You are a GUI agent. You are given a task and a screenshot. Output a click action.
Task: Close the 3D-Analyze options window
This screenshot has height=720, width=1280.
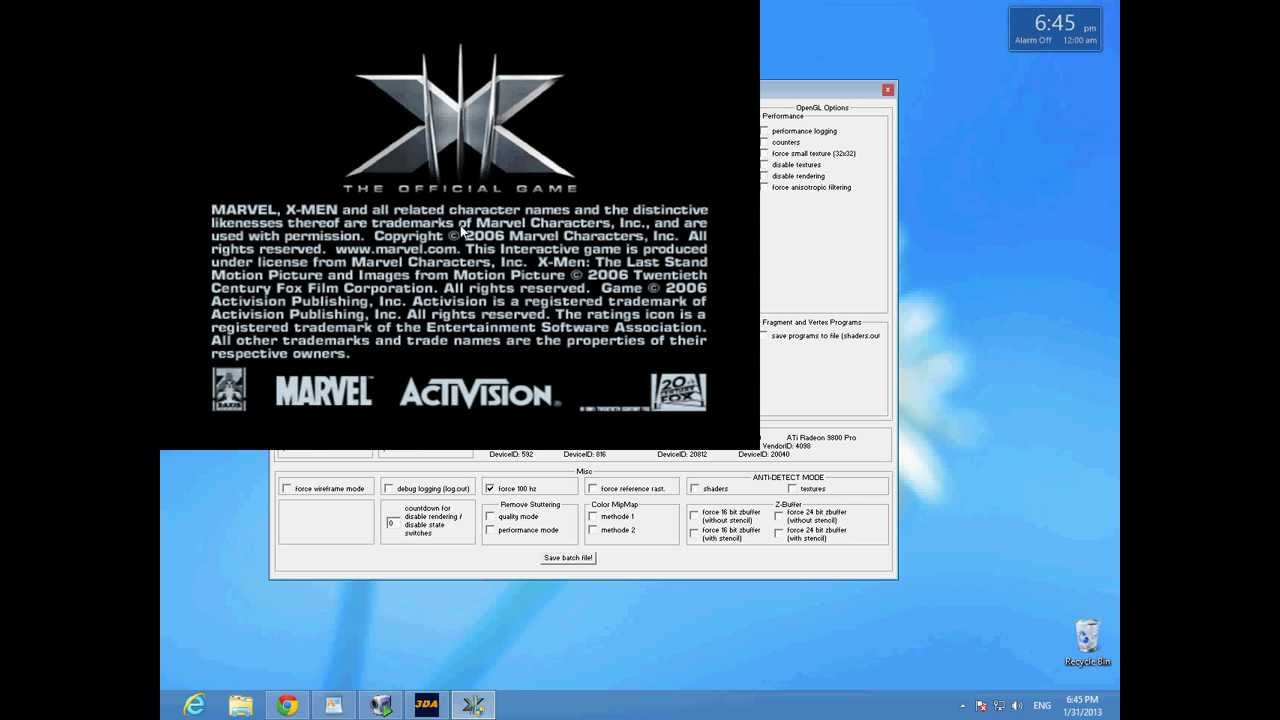[x=887, y=90]
